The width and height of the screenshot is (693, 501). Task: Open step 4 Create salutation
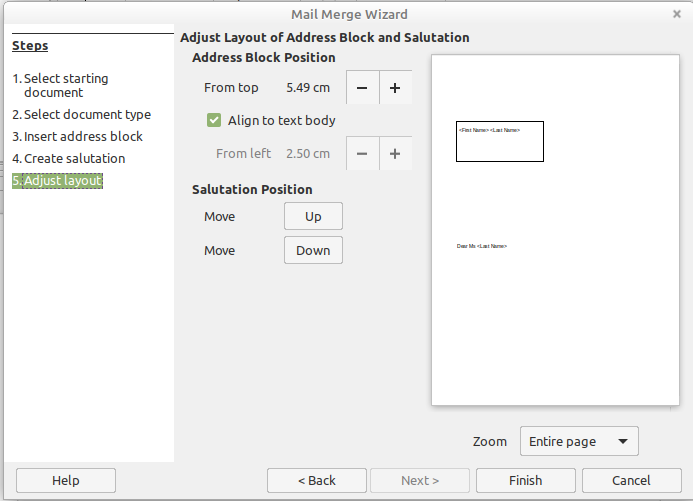69,159
